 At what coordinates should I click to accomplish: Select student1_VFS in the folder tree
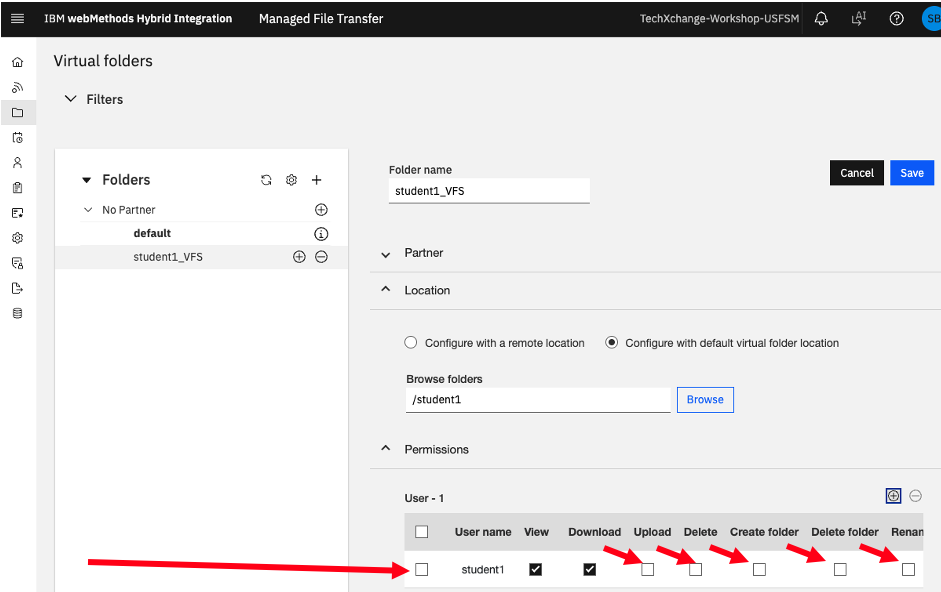(167, 257)
